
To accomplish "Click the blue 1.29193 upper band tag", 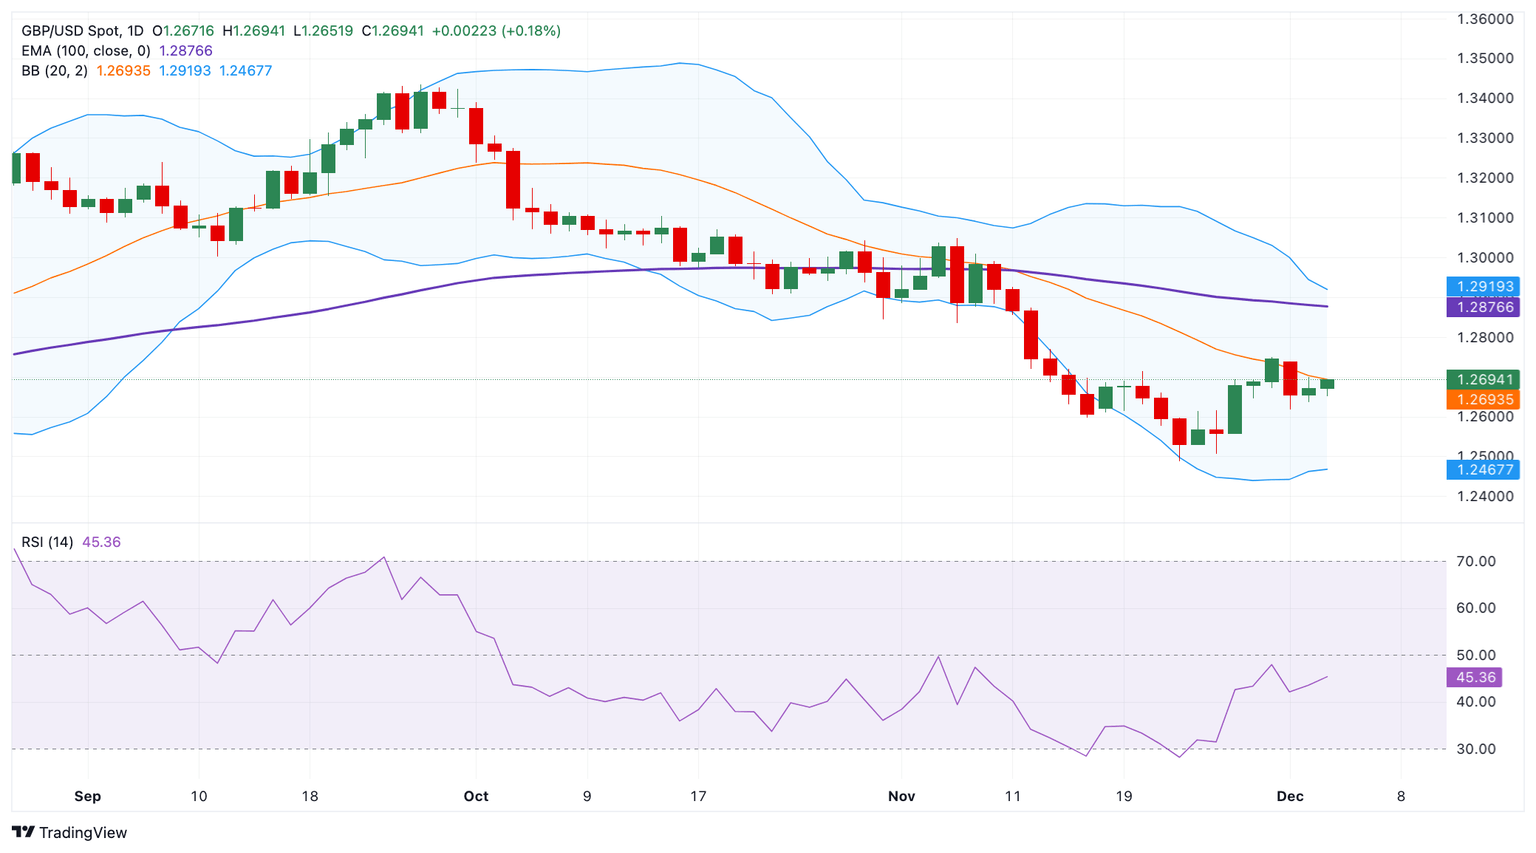I will coord(1483,287).
